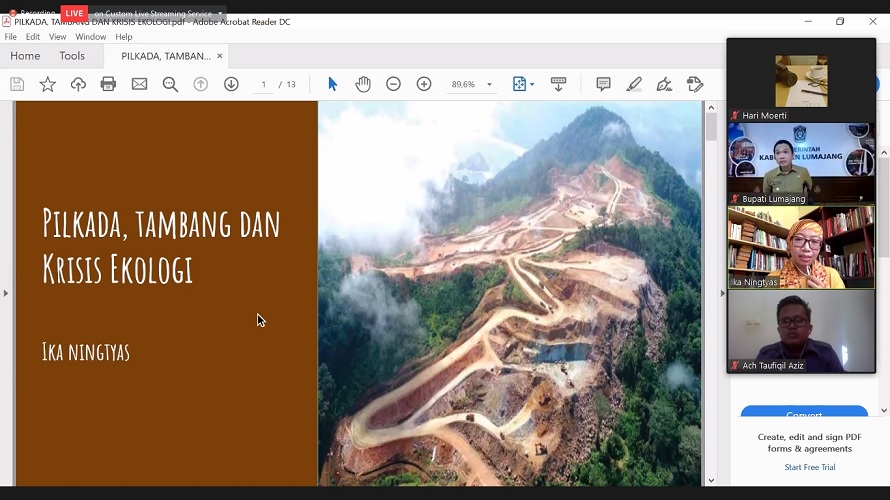Go to next page arrow
Image resolution: width=890 pixels, height=500 pixels.
231,85
